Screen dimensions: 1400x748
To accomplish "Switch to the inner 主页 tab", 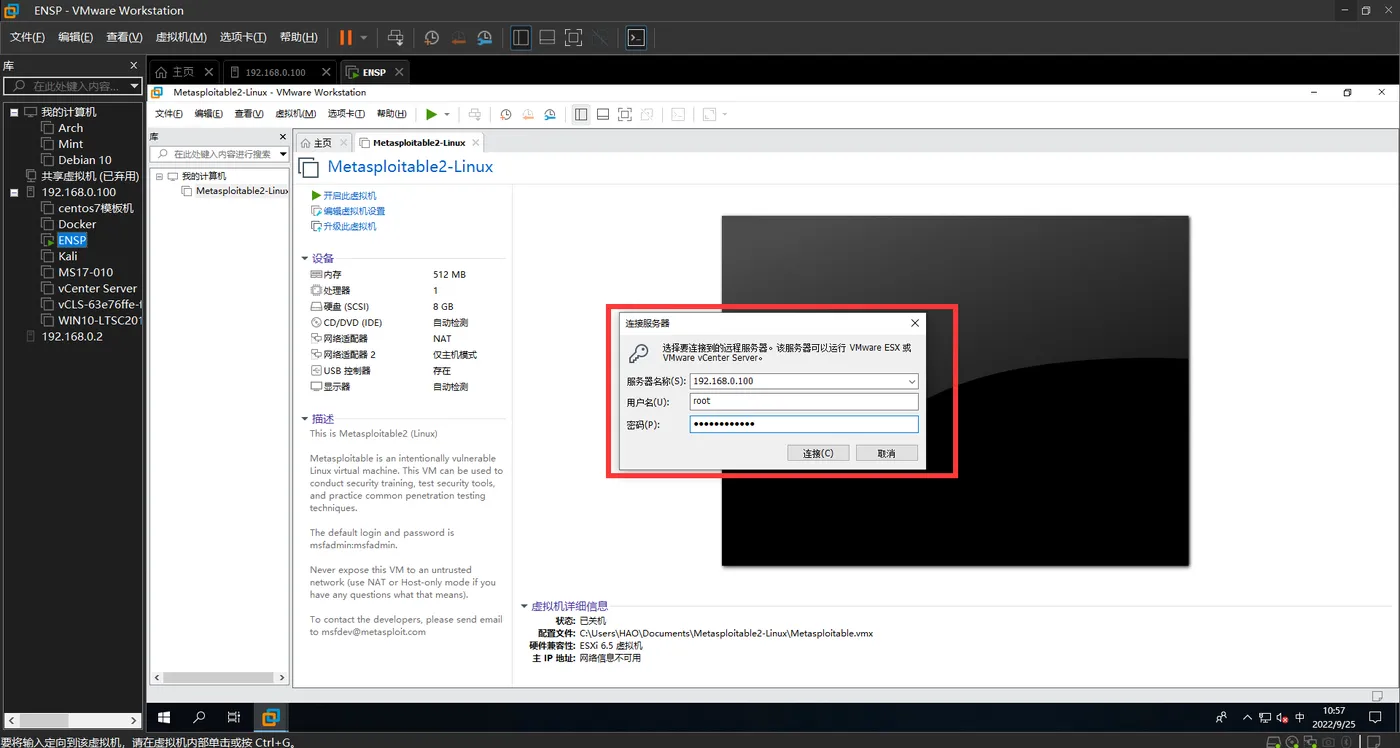I will 323,143.
